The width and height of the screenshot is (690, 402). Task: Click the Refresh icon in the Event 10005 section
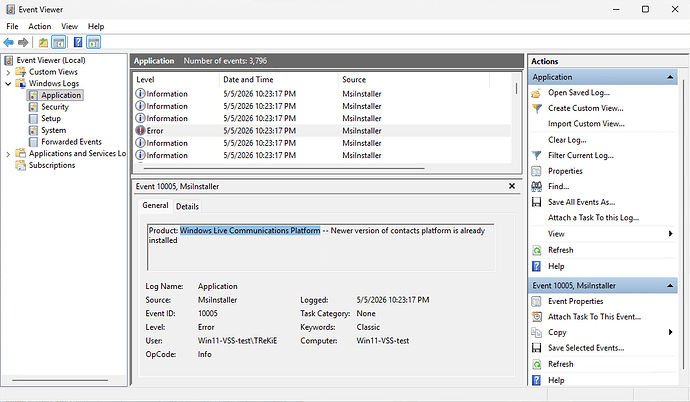pos(536,364)
